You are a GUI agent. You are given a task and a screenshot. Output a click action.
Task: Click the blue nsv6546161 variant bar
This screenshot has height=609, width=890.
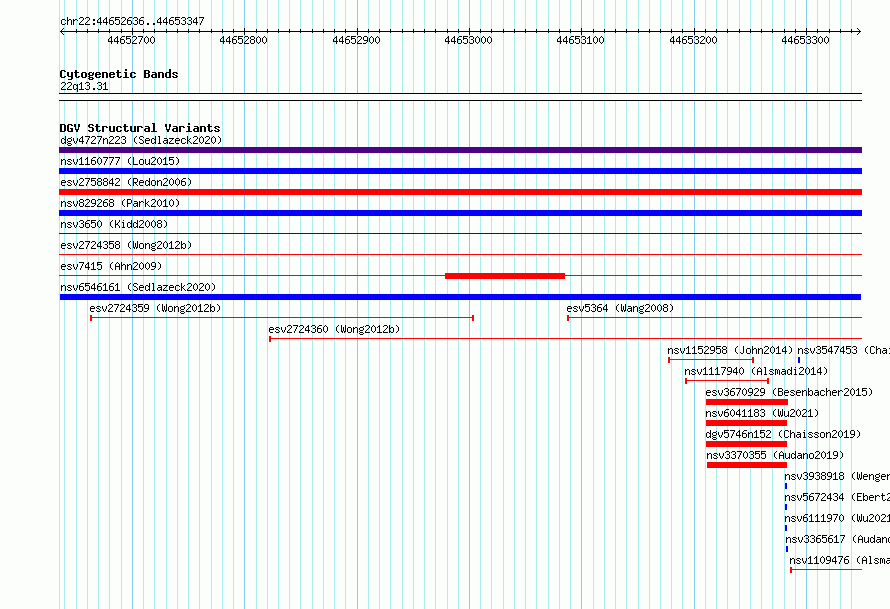[460, 297]
